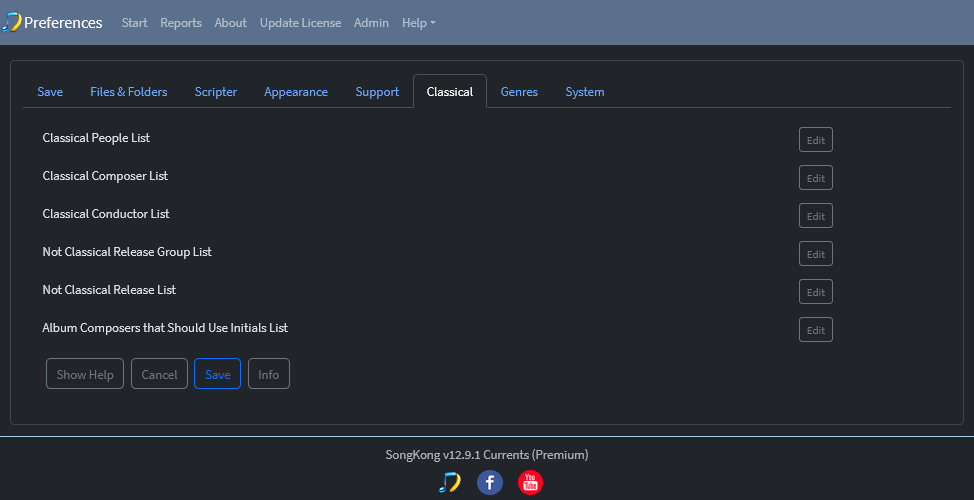This screenshot has width=974, height=500.
Task: Open Reports in navigation bar
Action: tap(181, 22)
